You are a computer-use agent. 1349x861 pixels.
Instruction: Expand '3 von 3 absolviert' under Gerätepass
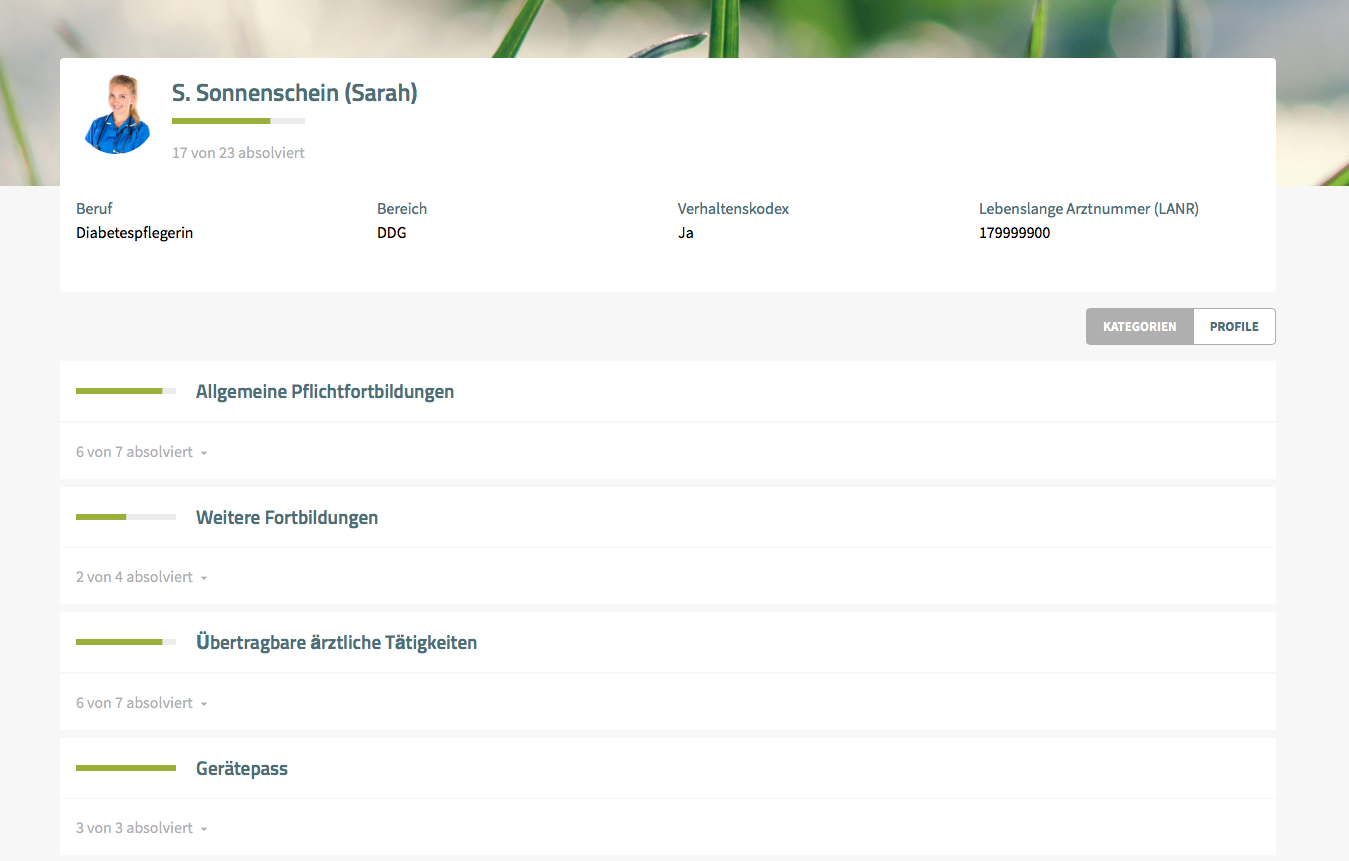[141, 828]
